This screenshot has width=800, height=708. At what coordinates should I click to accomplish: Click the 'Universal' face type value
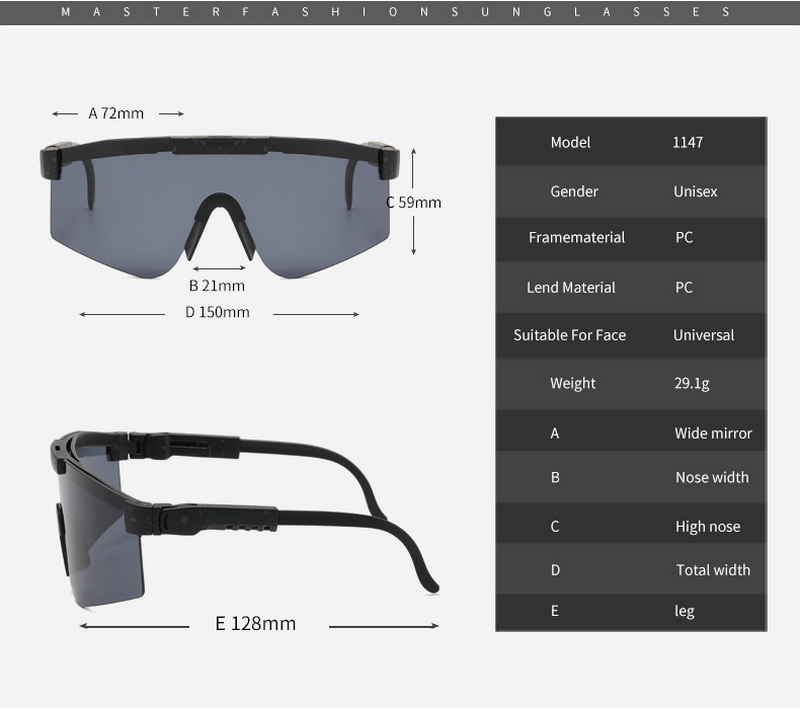click(703, 335)
